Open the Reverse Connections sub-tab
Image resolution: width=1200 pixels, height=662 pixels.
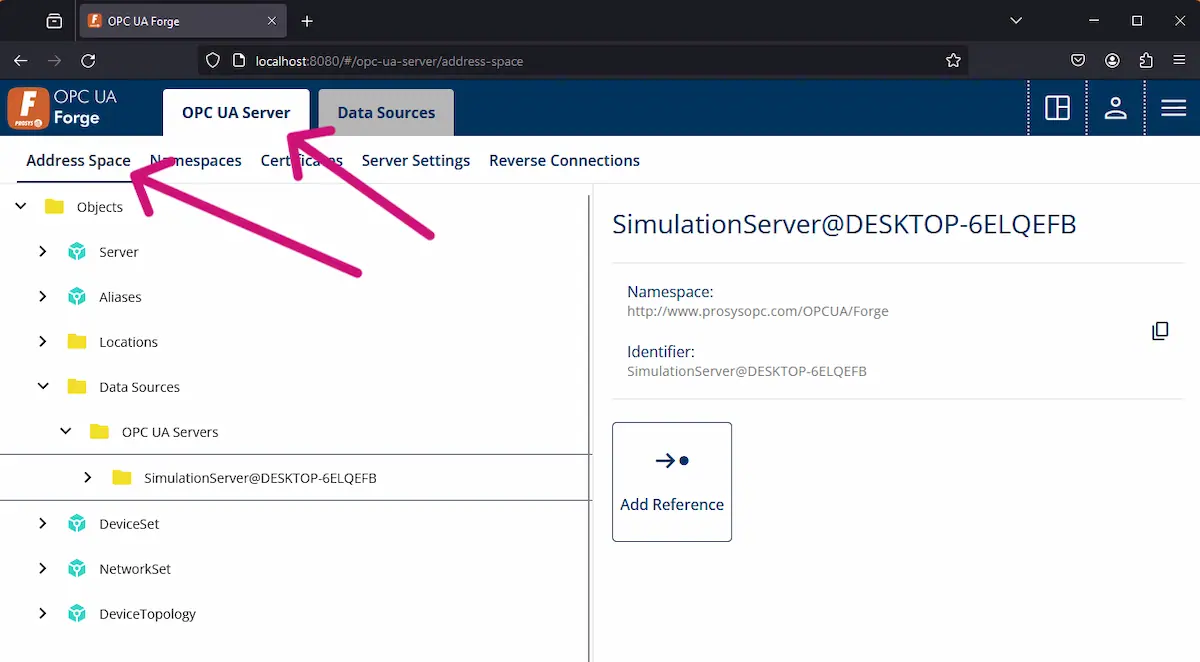click(x=564, y=161)
